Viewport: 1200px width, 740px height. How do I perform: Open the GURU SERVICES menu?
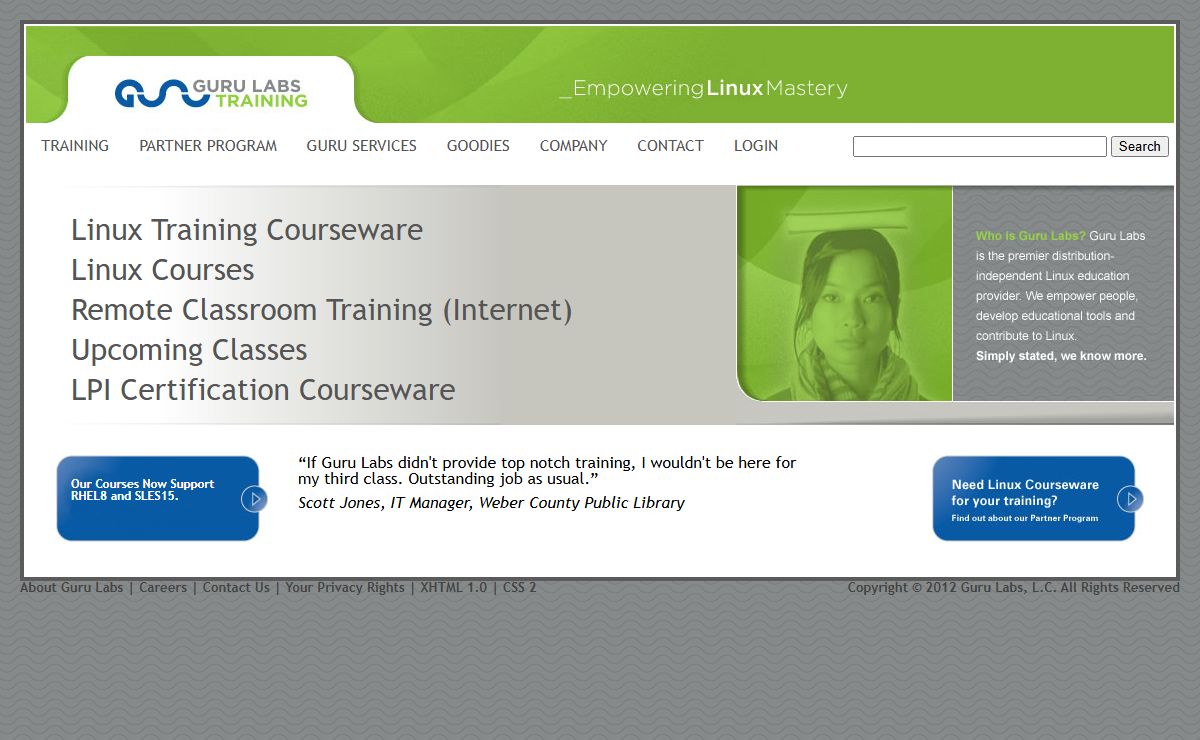point(362,146)
